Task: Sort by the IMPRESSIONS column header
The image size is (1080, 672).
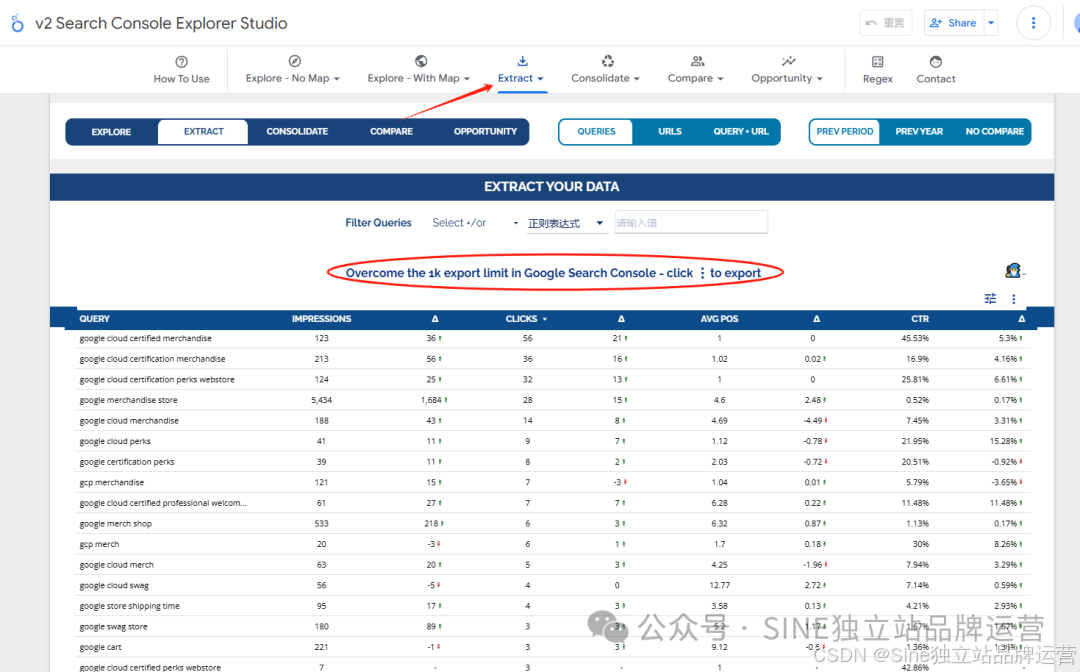Action: pyautogui.click(x=321, y=319)
